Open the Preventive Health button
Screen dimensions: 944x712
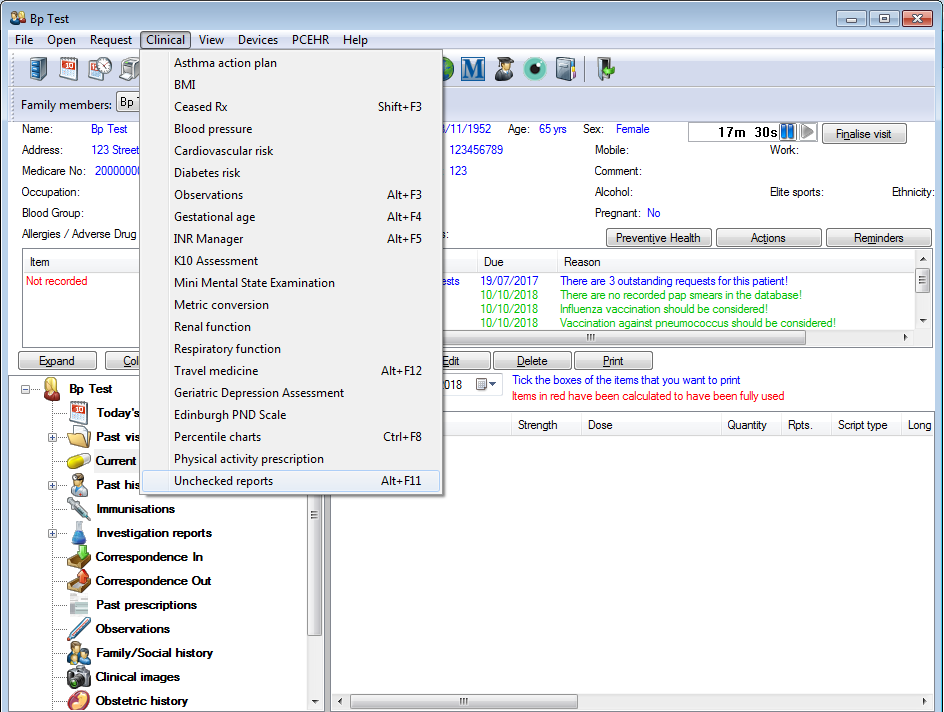pyautogui.click(x=658, y=238)
